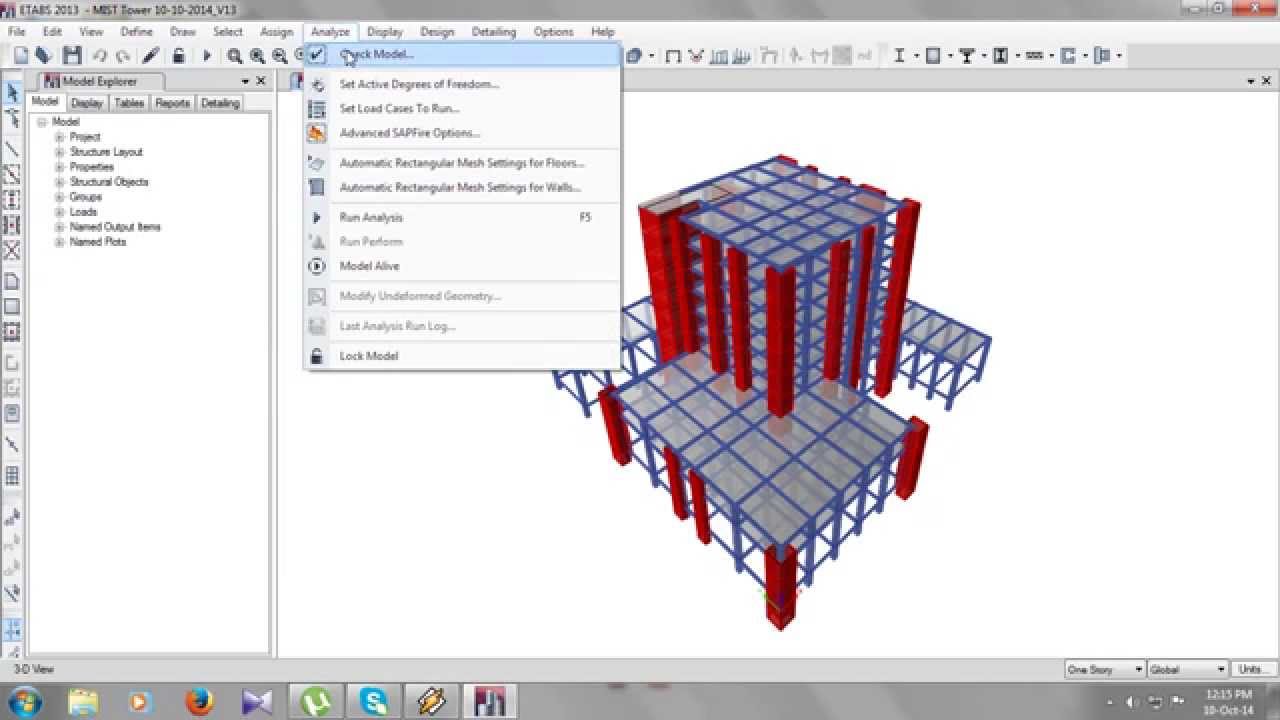Click the padlock icon in the top toolbar
Image resolution: width=1280 pixels, height=720 pixels.
point(178,56)
